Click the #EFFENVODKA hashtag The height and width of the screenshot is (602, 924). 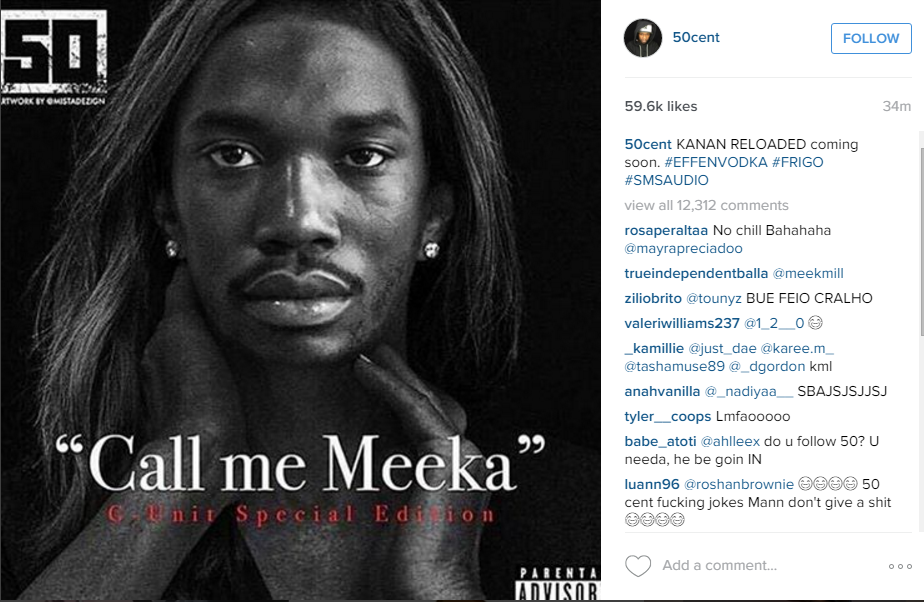(715, 162)
